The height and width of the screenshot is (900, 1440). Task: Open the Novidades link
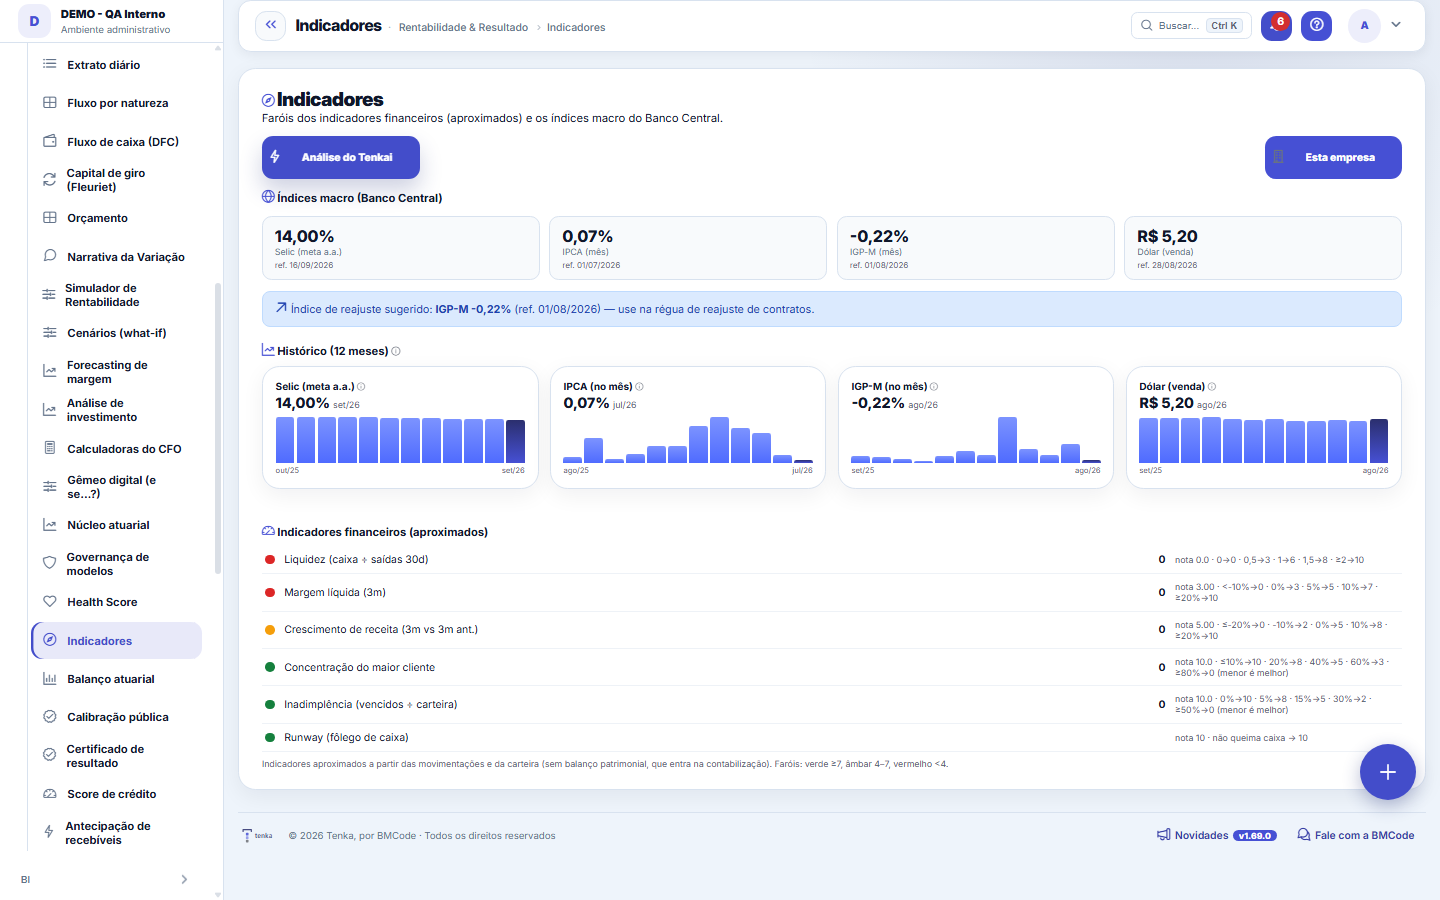pyautogui.click(x=1216, y=835)
